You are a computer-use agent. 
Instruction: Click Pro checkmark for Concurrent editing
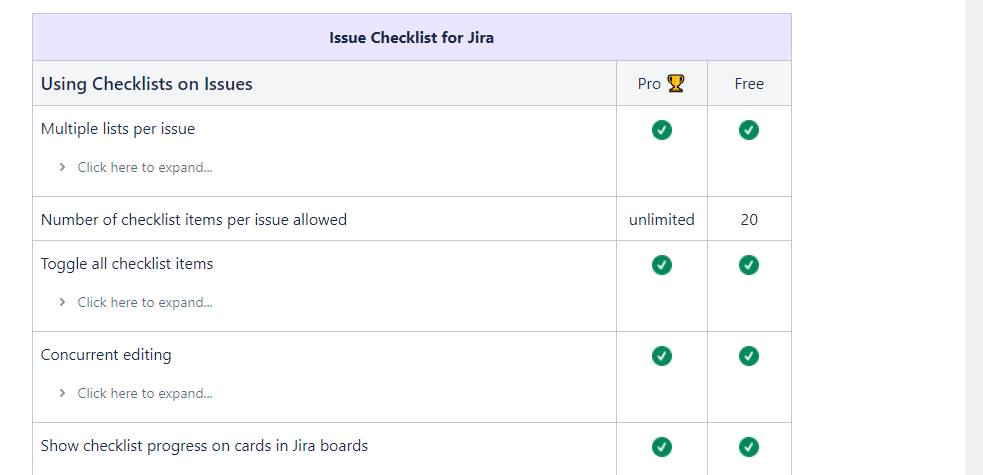pos(661,356)
